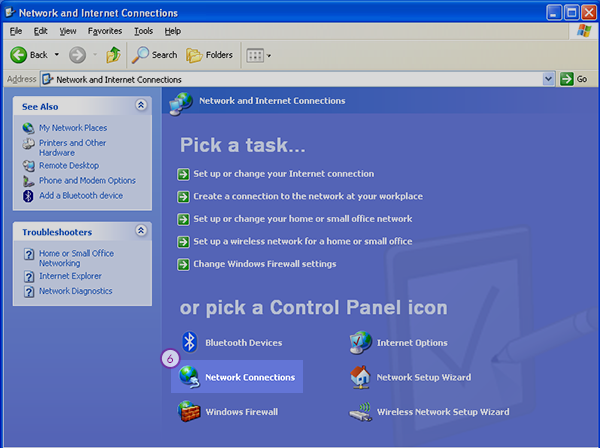
Task: Click Create a connection to workplace network link
Action: (308, 196)
